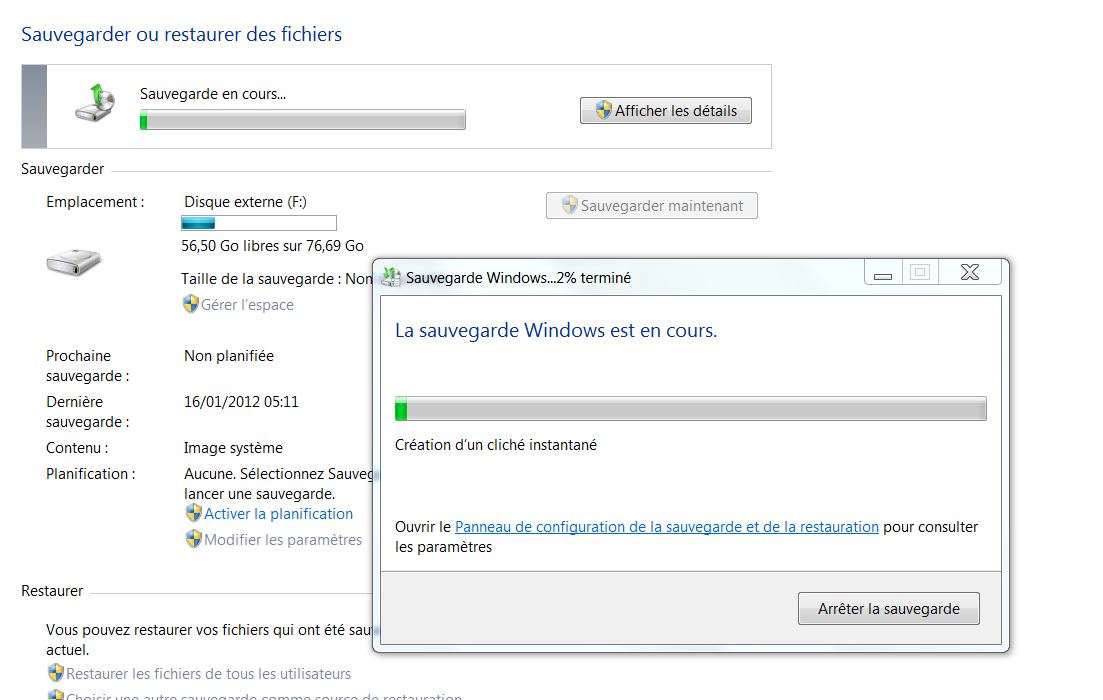The height and width of the screenshot is (700, 1103).
Task: Click the status Création d'un cliché instantané
Action: click(x=496, y=445)
